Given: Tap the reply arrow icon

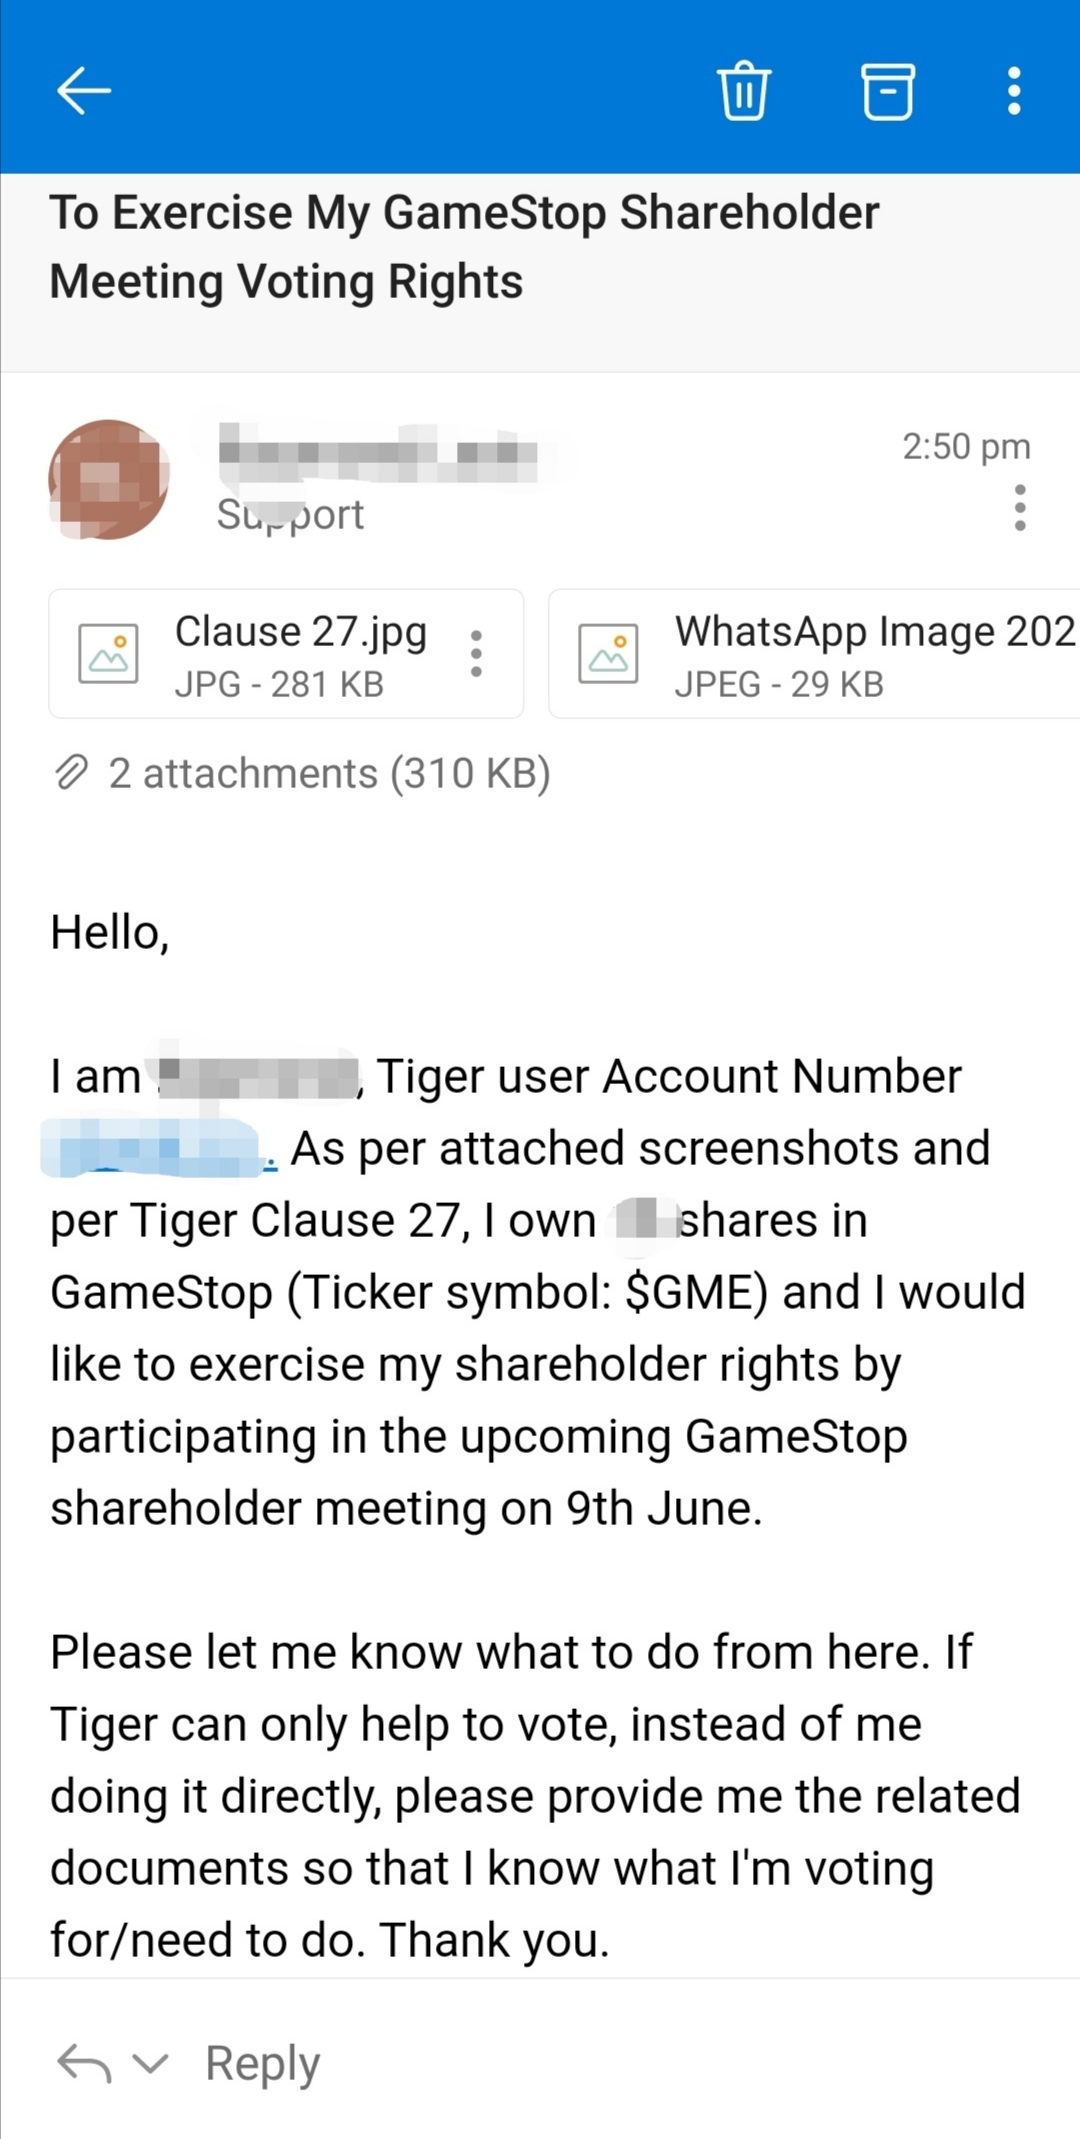Looking at the screenshot, I should click(x=84, y=2063).
